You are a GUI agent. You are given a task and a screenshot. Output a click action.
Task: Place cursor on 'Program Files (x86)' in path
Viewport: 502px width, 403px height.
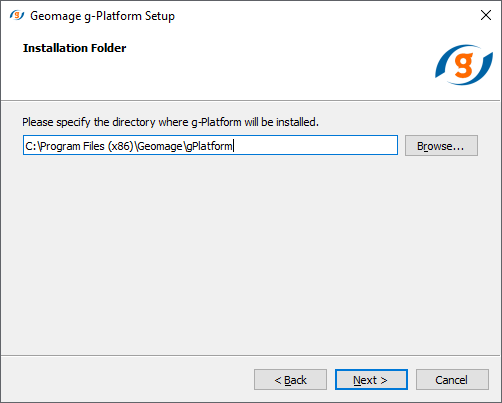87,146
